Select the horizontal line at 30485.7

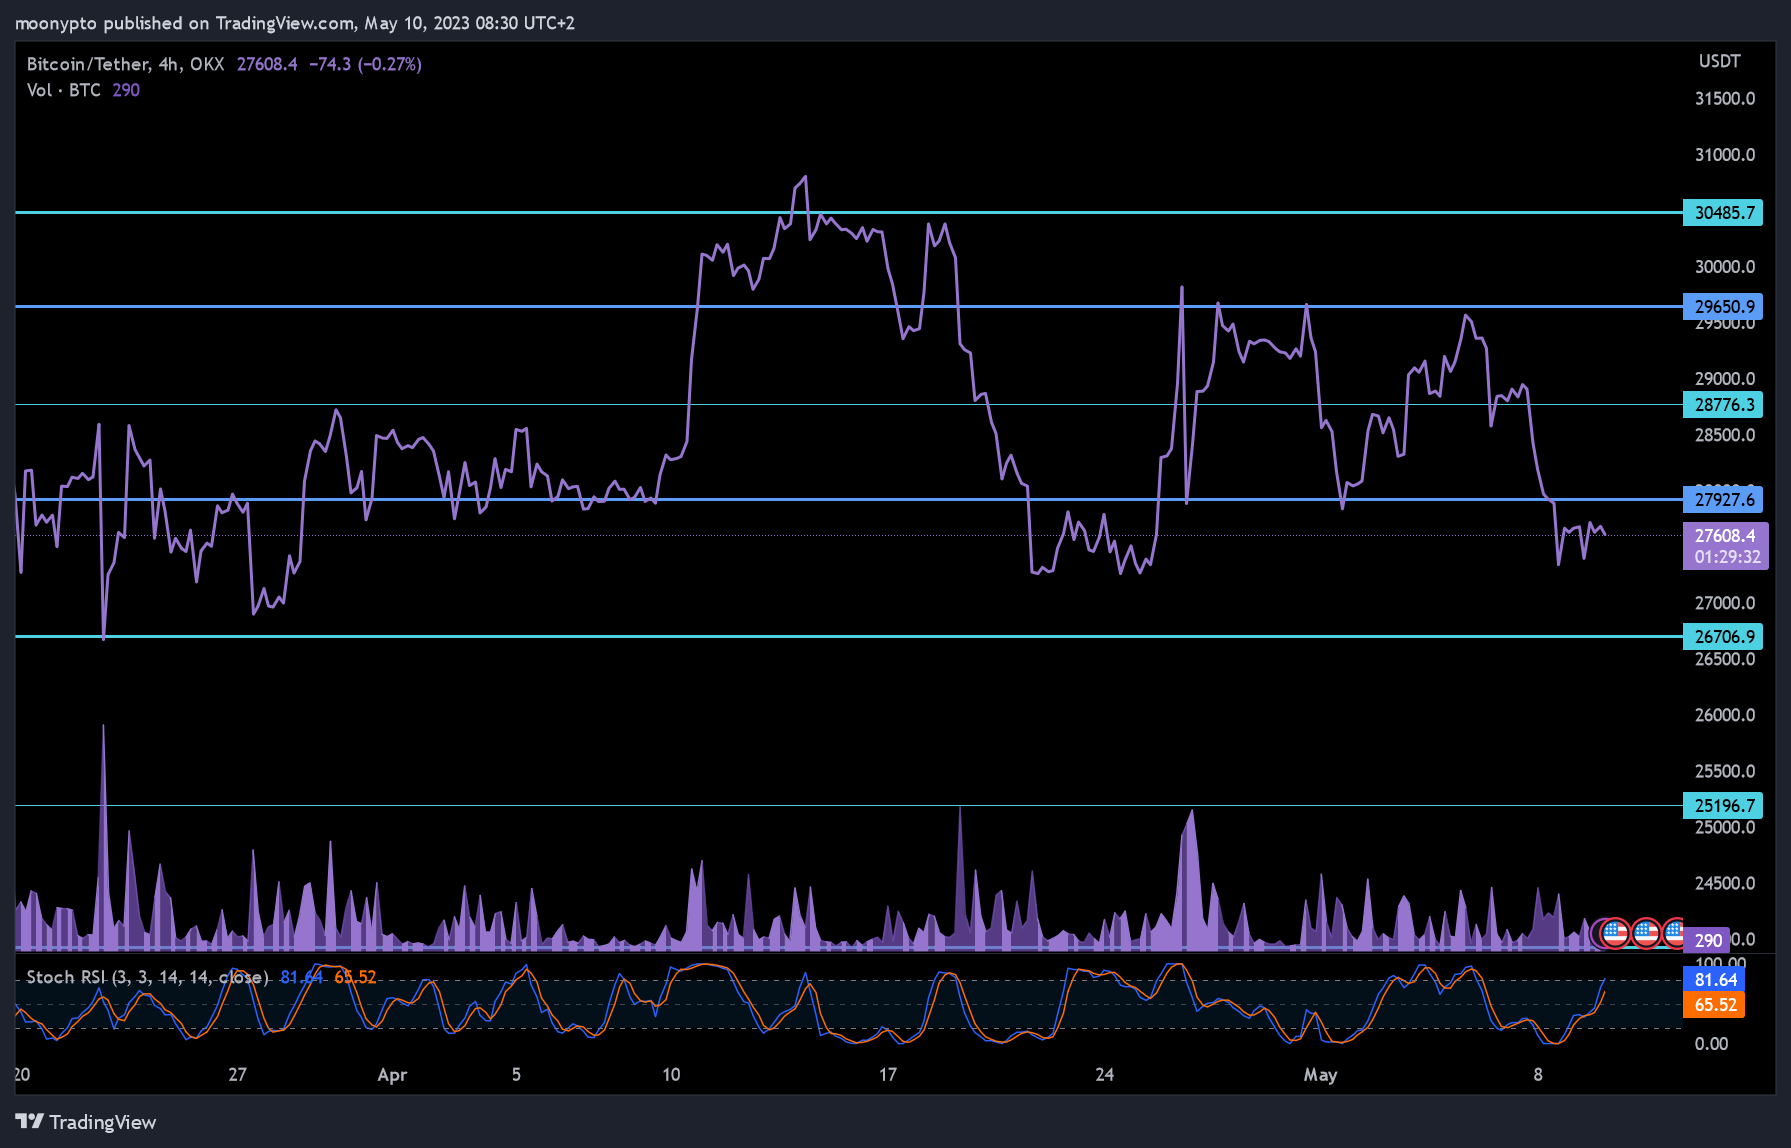849,212
